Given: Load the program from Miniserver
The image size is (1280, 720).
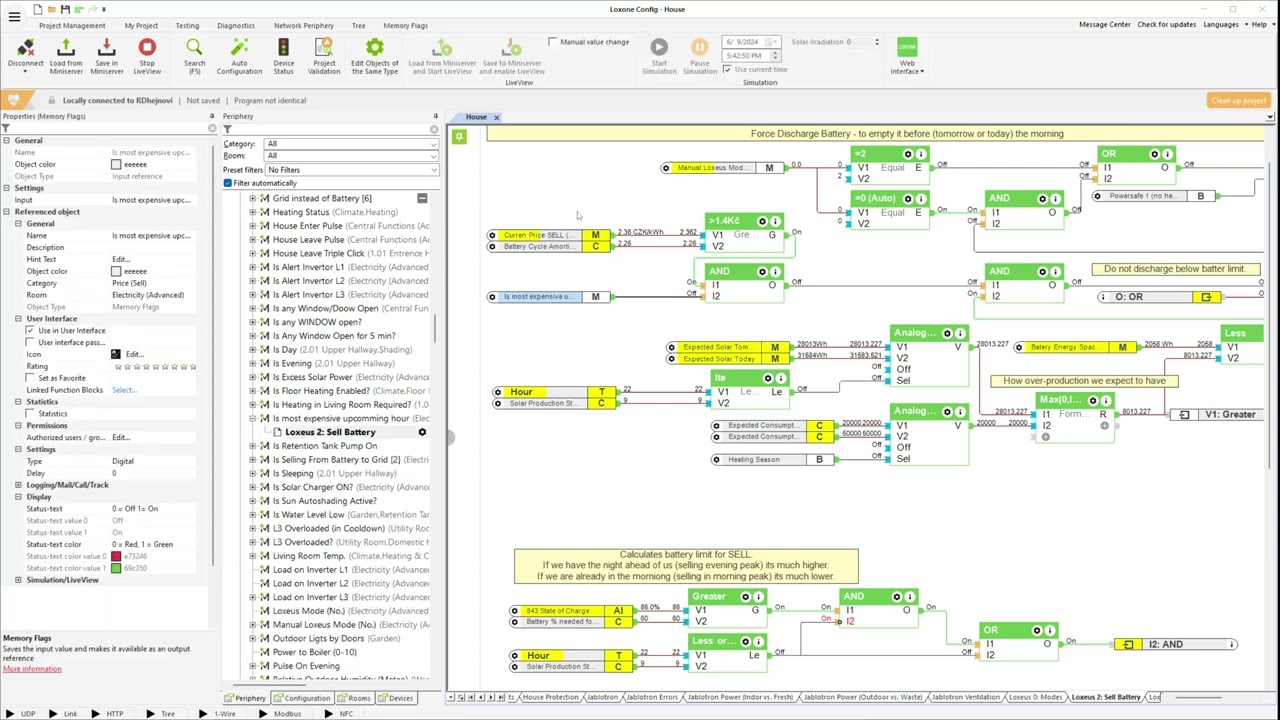Looking at the screenshot, I should pos(66,48).
